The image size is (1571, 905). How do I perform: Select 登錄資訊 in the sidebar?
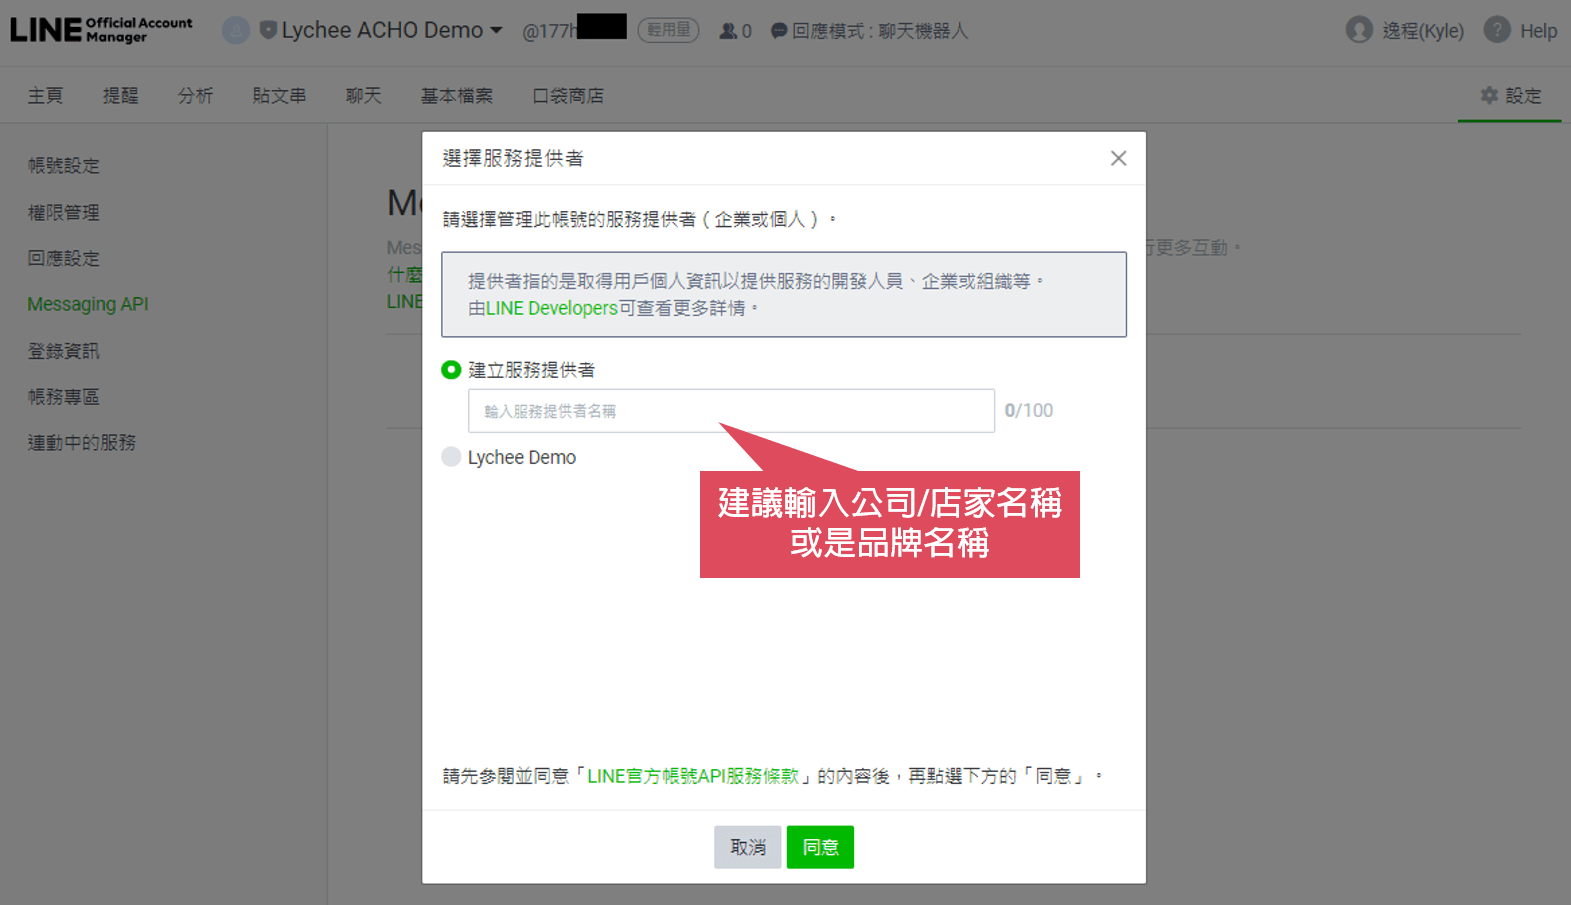coord(64,351)
